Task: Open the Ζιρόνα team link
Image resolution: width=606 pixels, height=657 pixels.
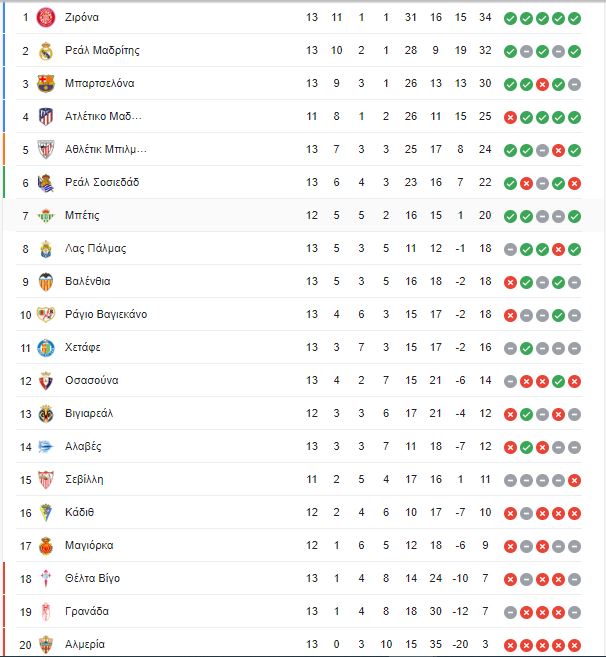Action: click(82, 17)
